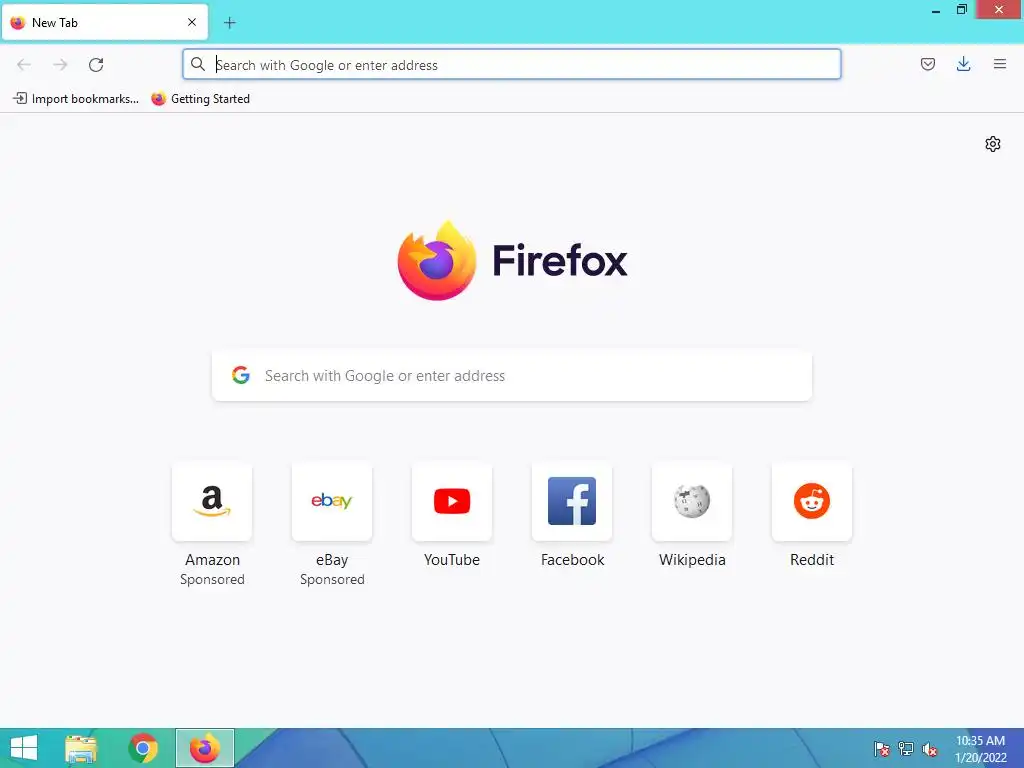Open the Windows Start button
1024x768 pixels.
coord(24,748)
